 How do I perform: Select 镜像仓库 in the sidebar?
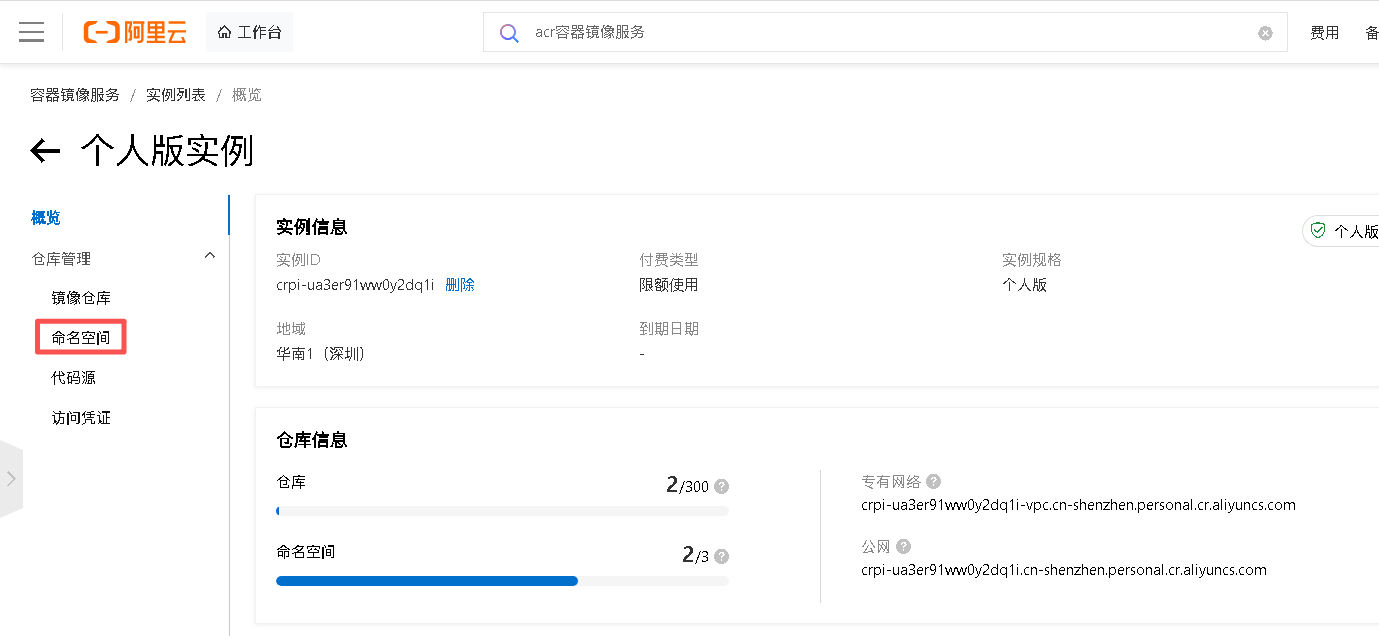coord(80,297)
